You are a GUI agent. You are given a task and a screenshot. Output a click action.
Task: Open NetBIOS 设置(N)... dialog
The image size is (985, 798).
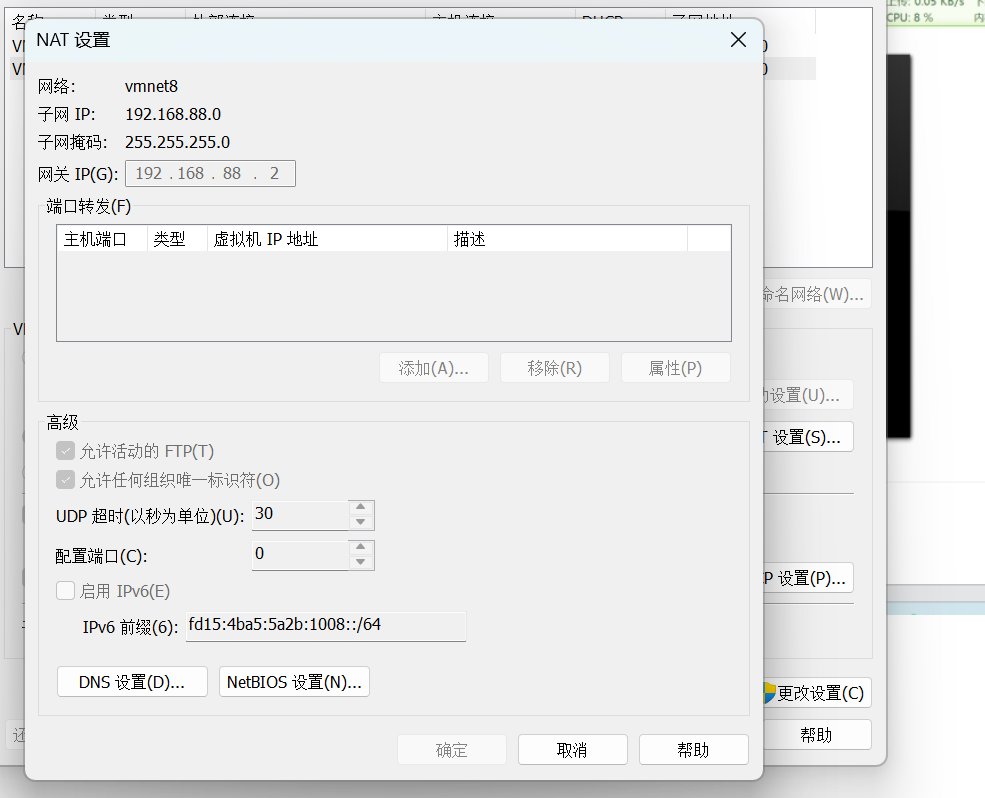coord(294,682)
